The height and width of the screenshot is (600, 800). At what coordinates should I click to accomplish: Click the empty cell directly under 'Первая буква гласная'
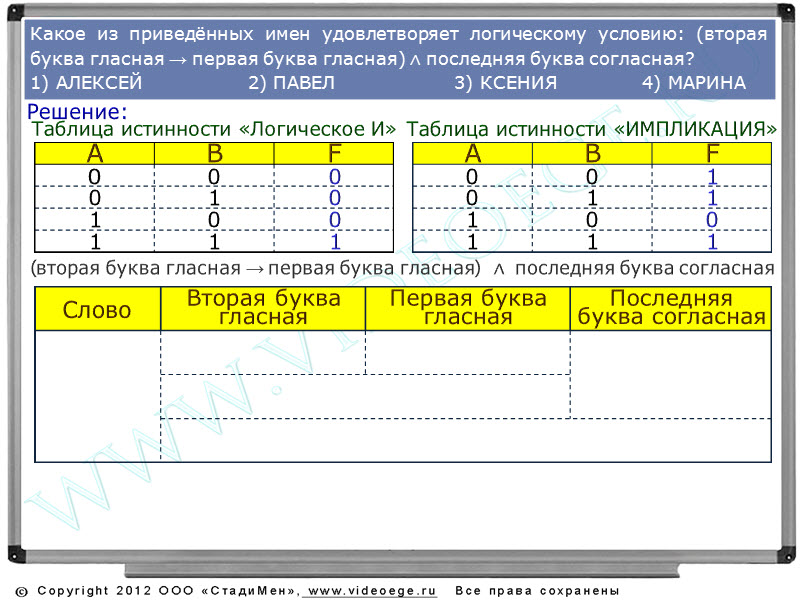point(468,353)
